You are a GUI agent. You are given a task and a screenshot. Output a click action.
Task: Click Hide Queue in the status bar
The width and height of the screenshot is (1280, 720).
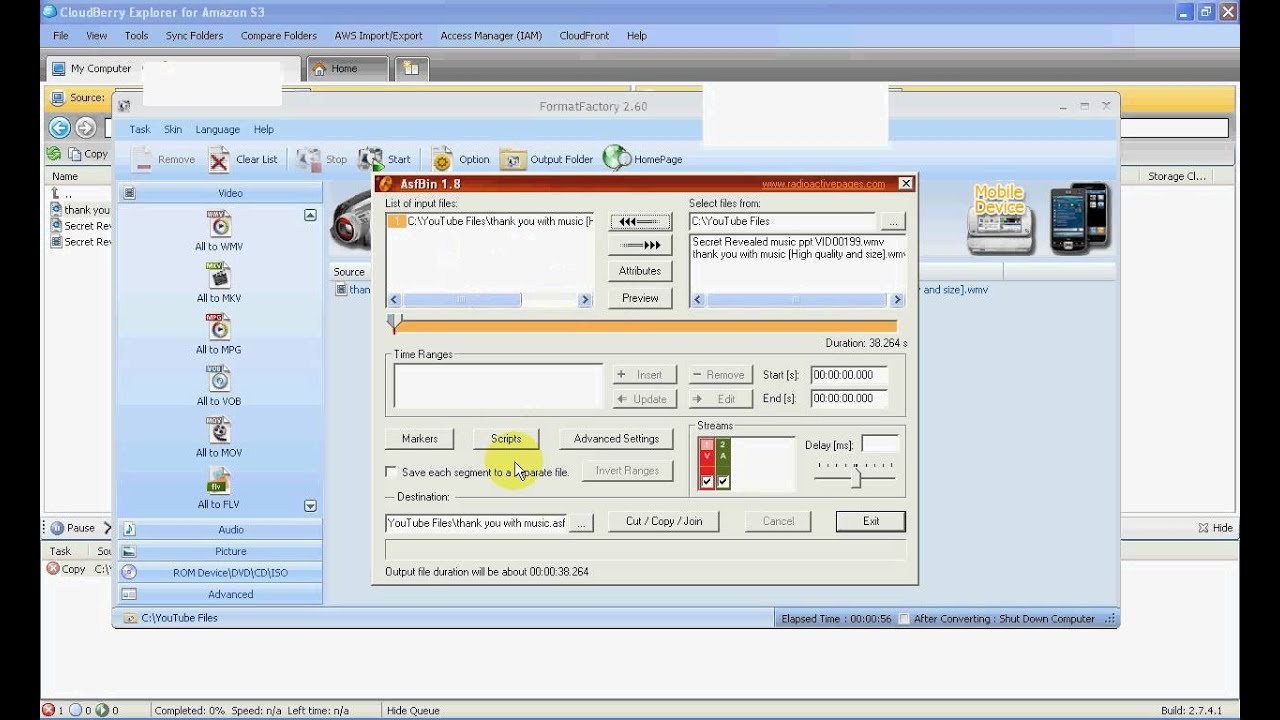click(x=413, y=710)
